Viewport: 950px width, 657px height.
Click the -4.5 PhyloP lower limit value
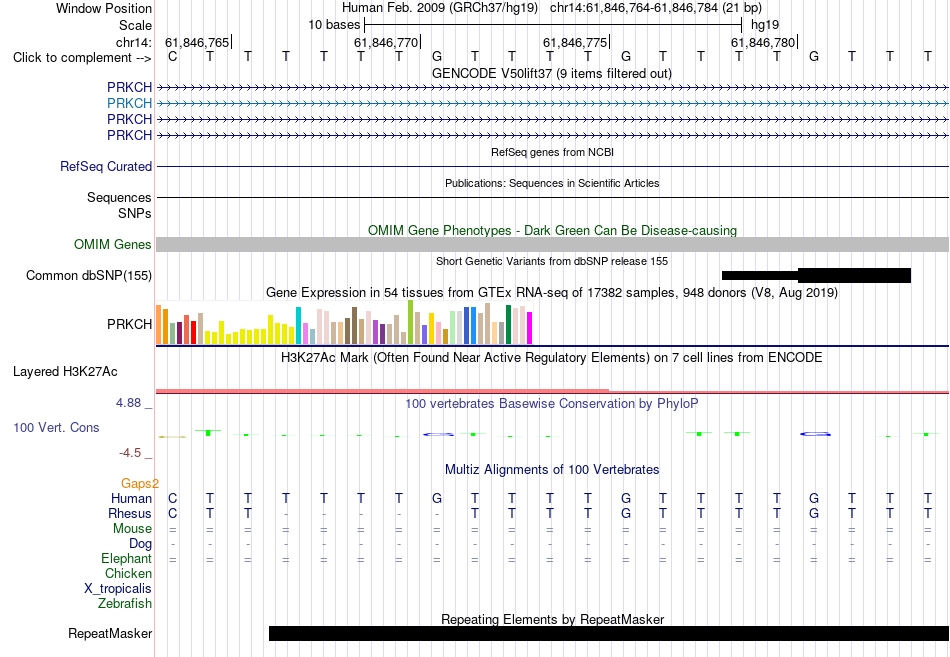130,453
